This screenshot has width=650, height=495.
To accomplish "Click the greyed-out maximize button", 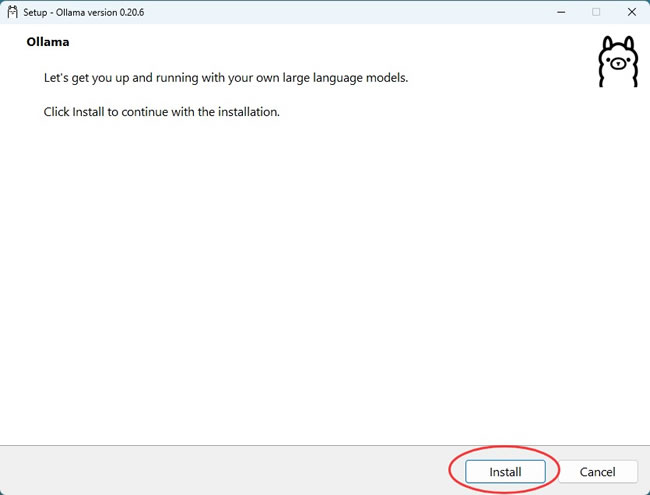I will (596, 12).
